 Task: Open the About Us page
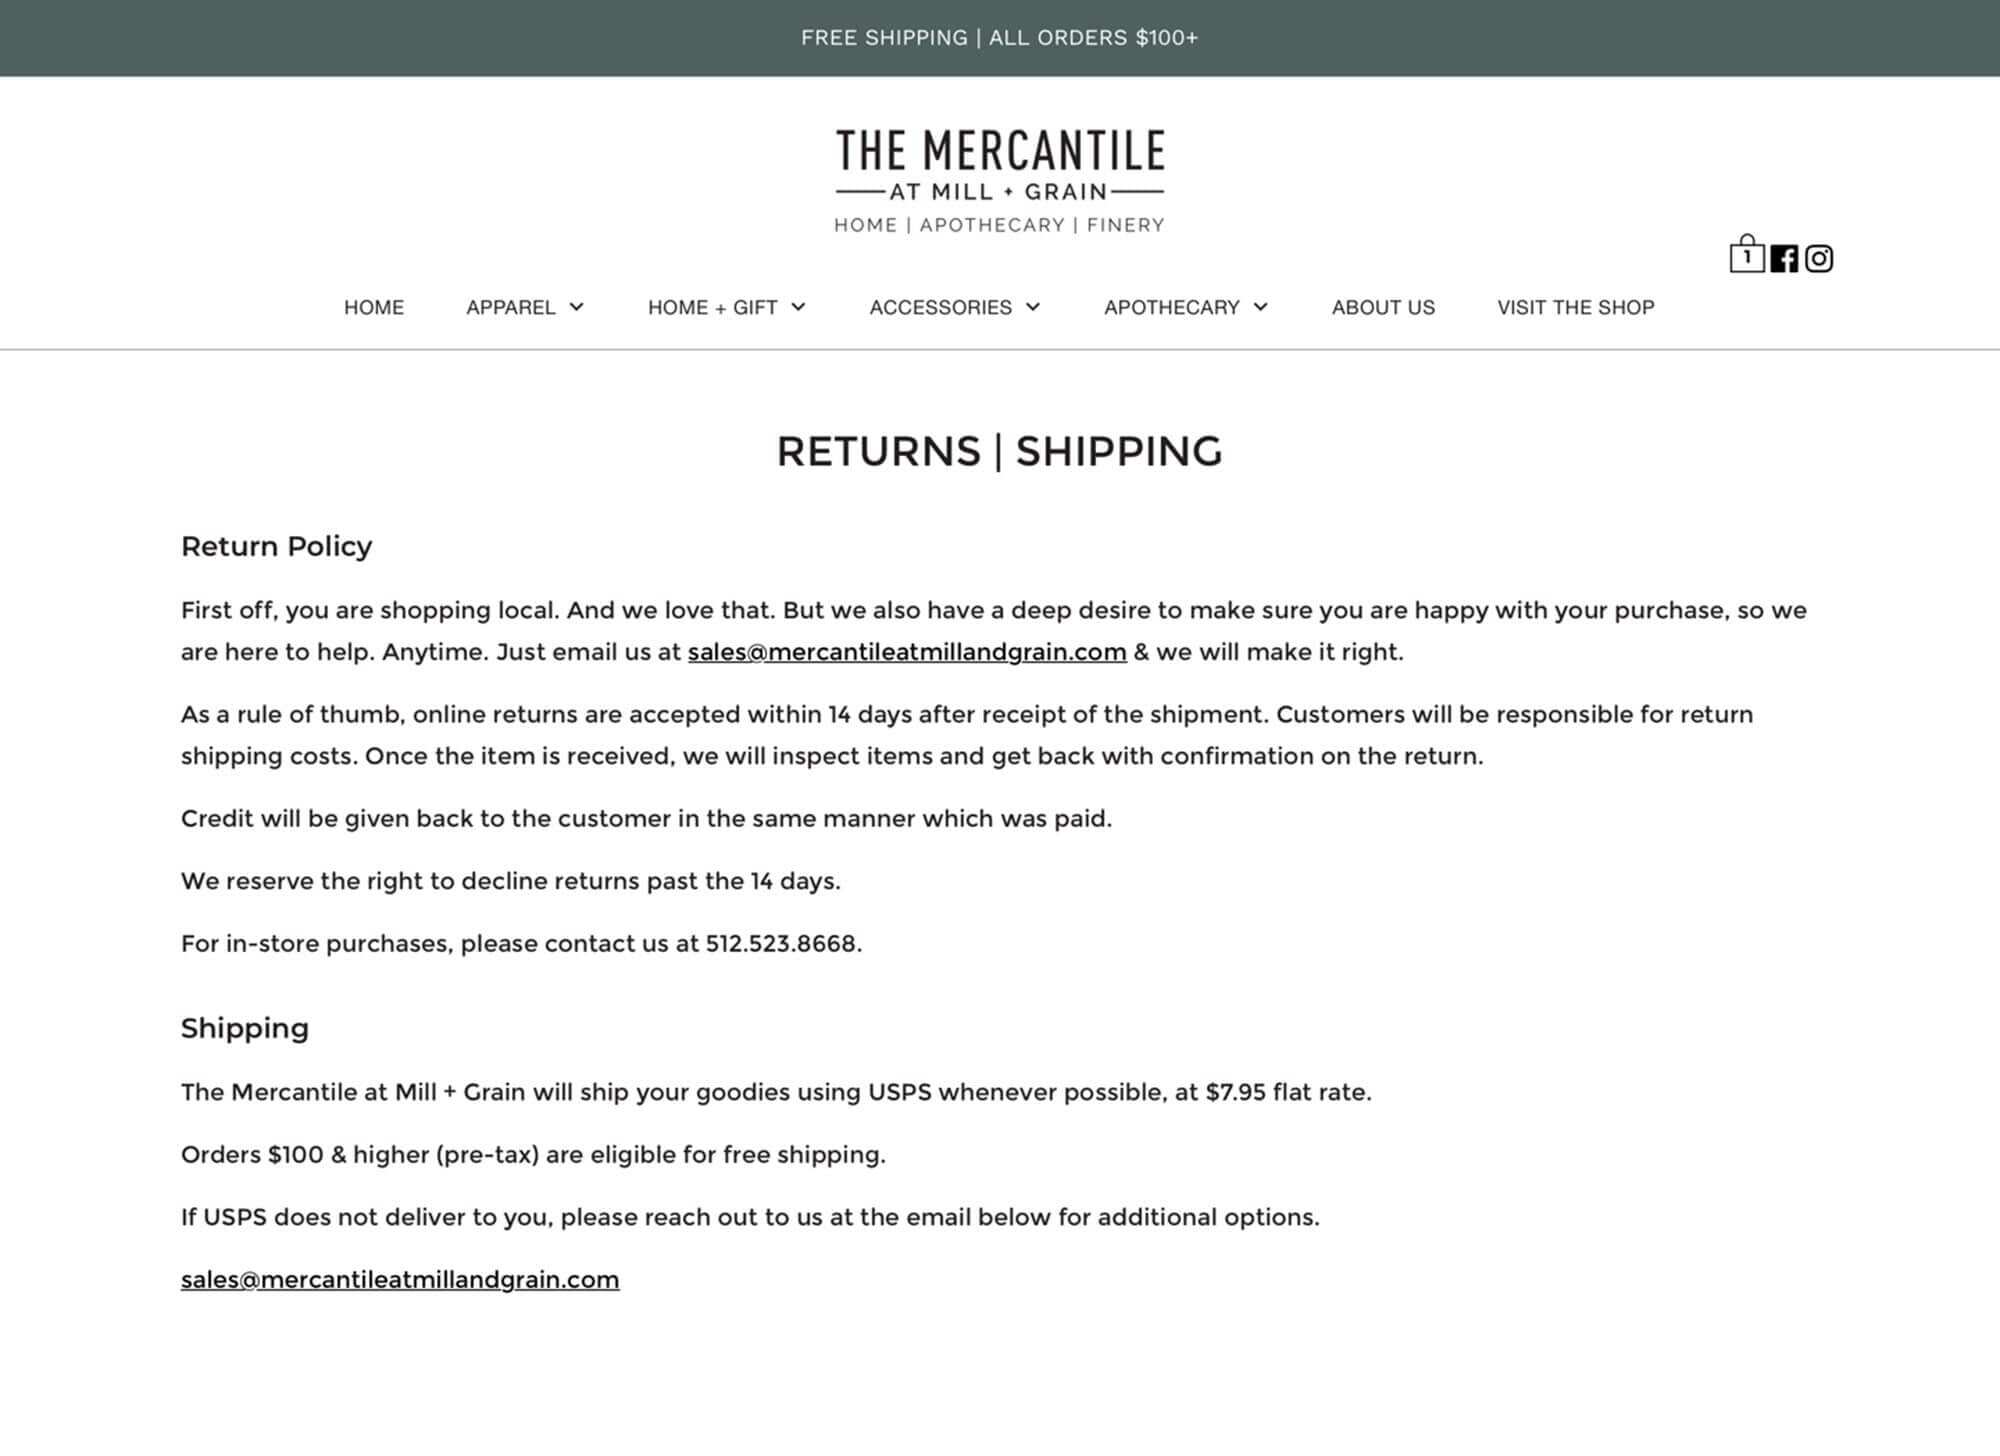[1383, 307]
